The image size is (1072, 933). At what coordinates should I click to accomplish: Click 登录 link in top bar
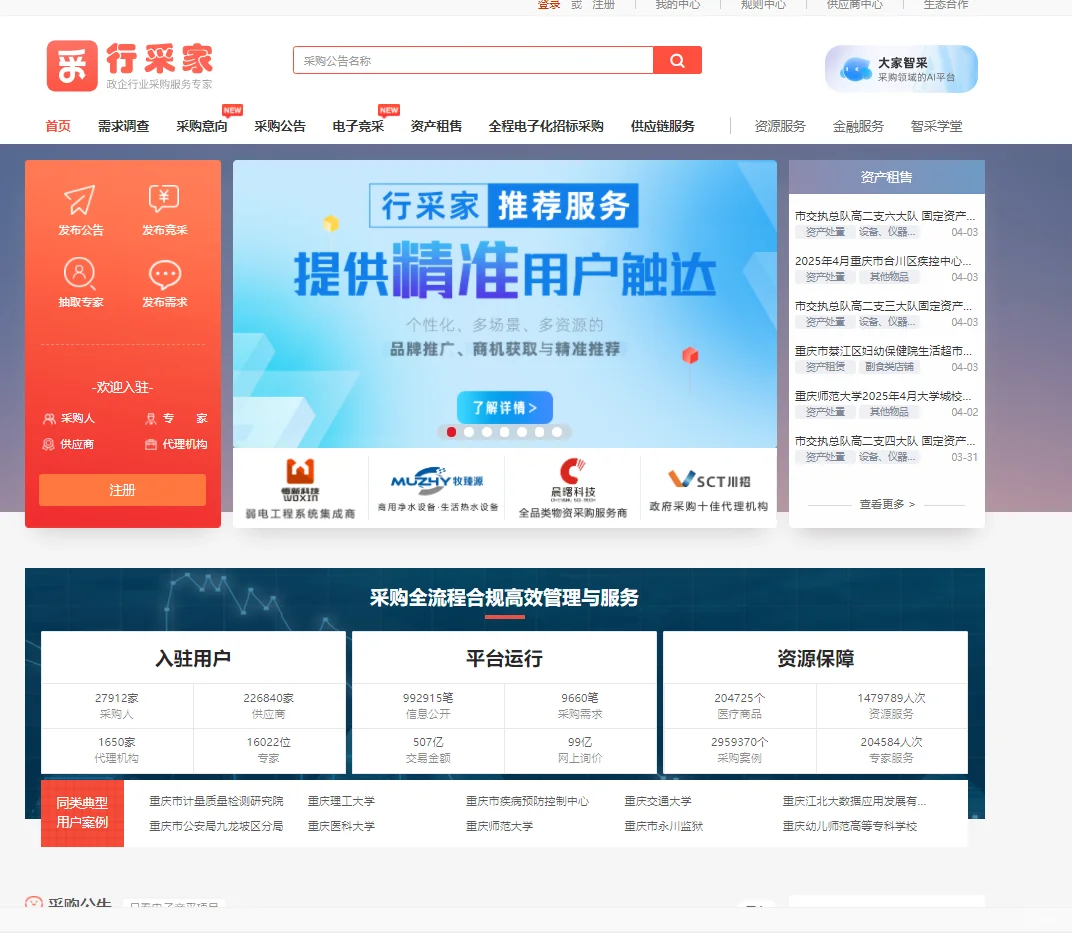[x=549, y=5]
